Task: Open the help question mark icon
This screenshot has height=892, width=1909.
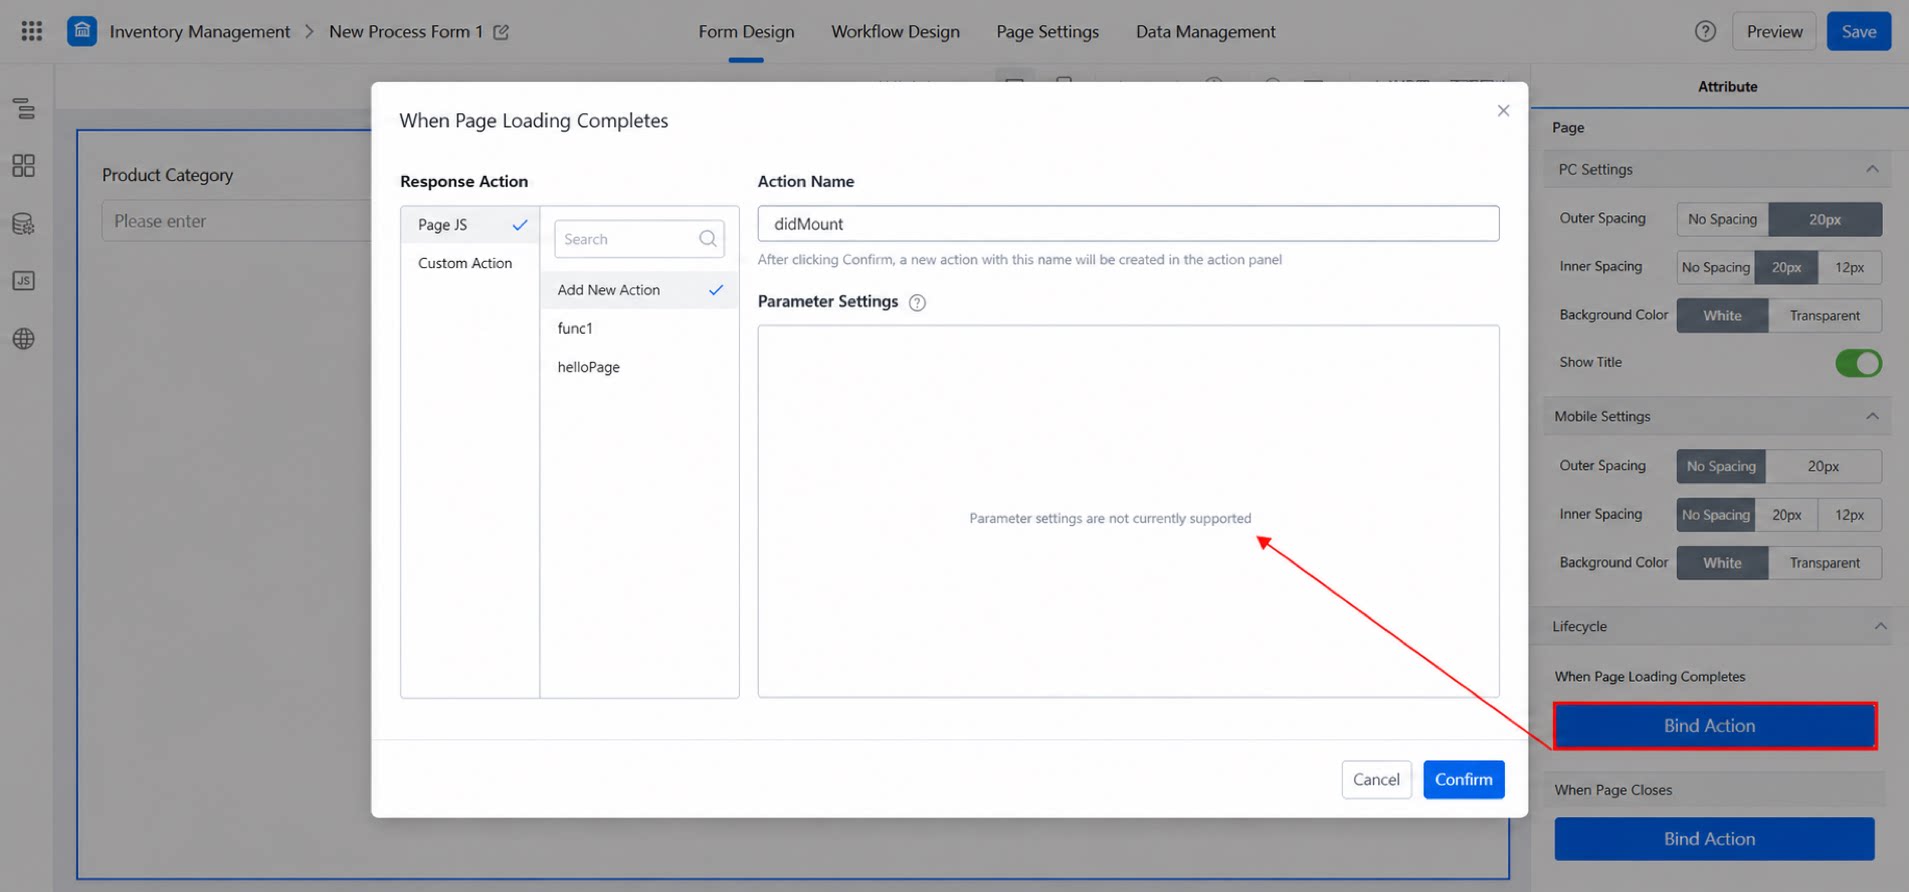Action: 1705,31
